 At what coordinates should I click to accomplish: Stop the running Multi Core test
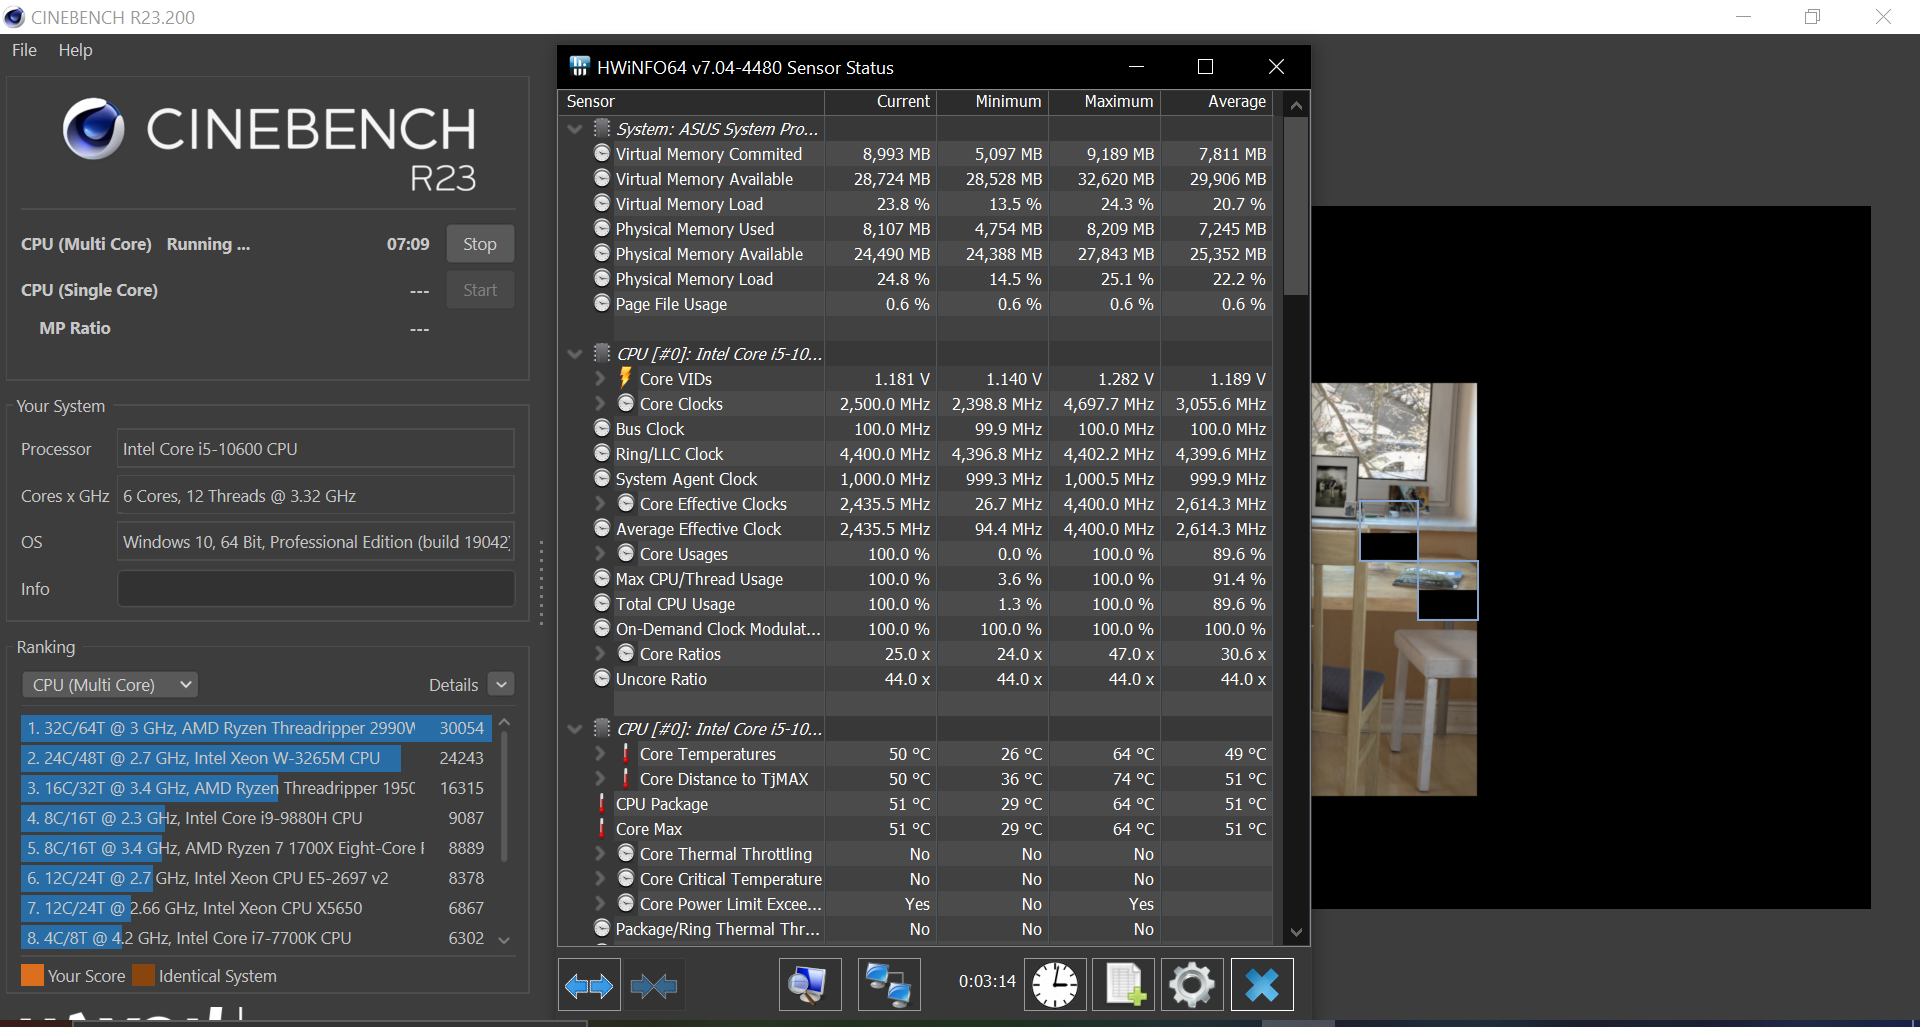[x=480, y=244]
